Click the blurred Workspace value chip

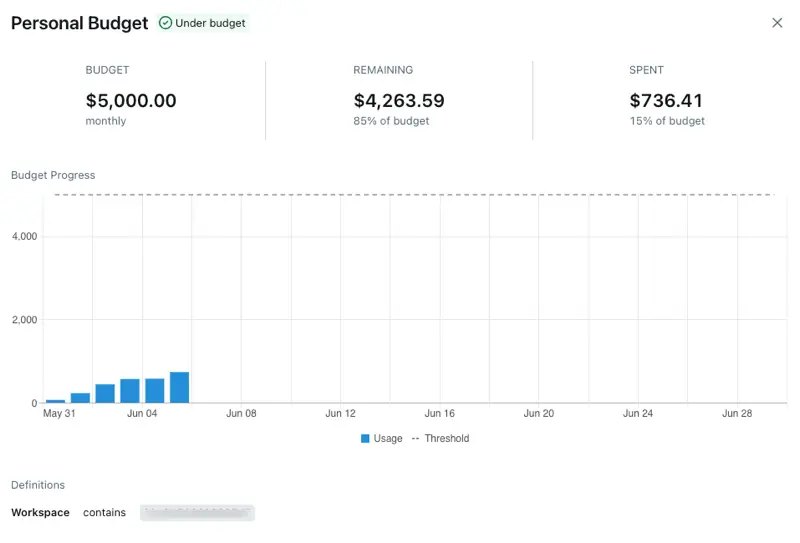pos(197,513)
